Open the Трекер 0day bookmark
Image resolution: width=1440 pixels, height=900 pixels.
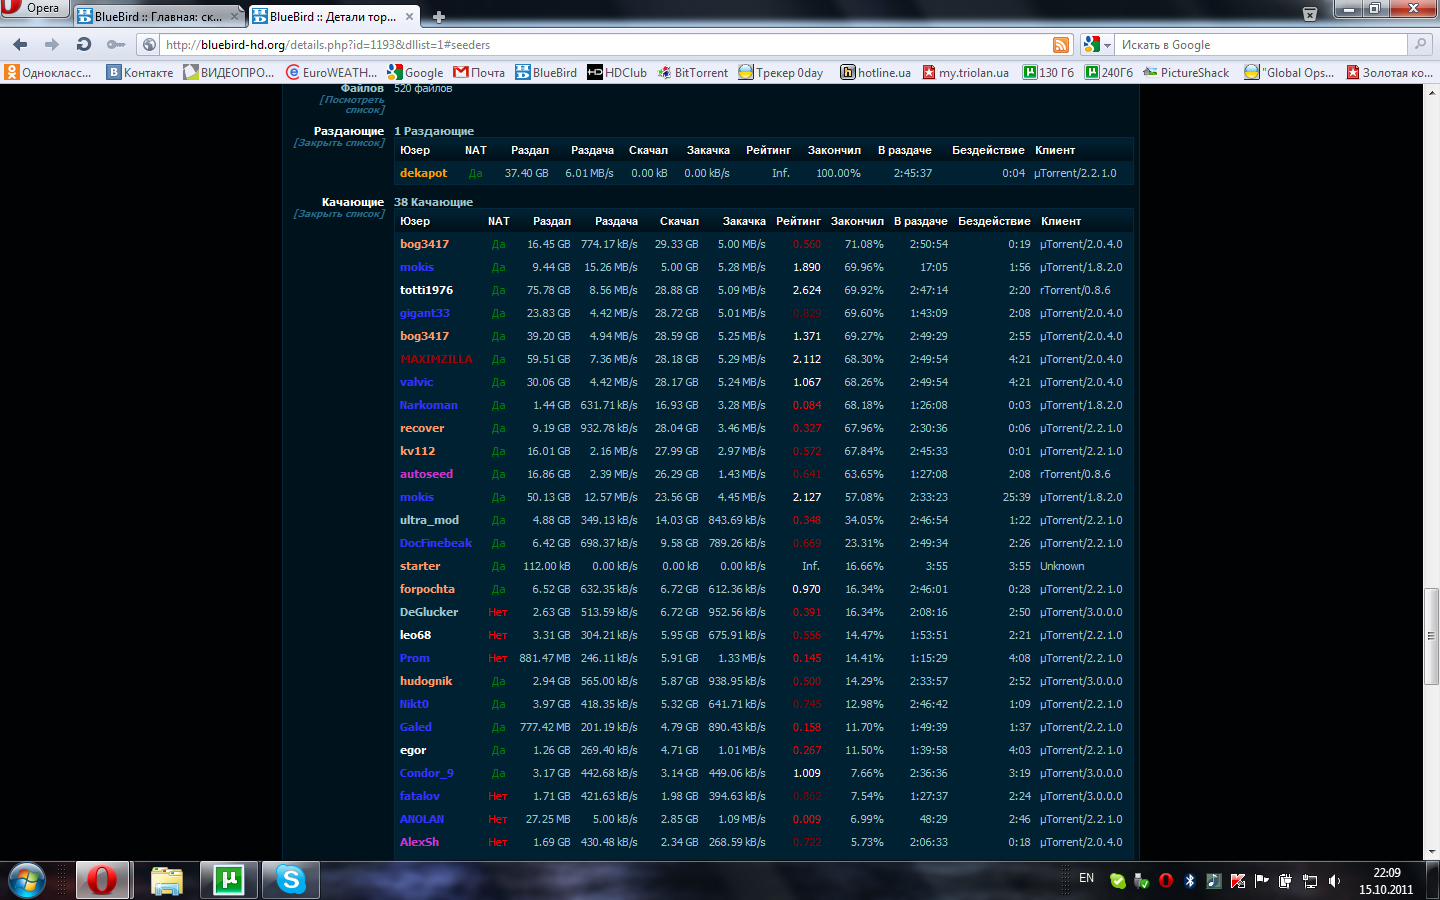pos(781,72)
